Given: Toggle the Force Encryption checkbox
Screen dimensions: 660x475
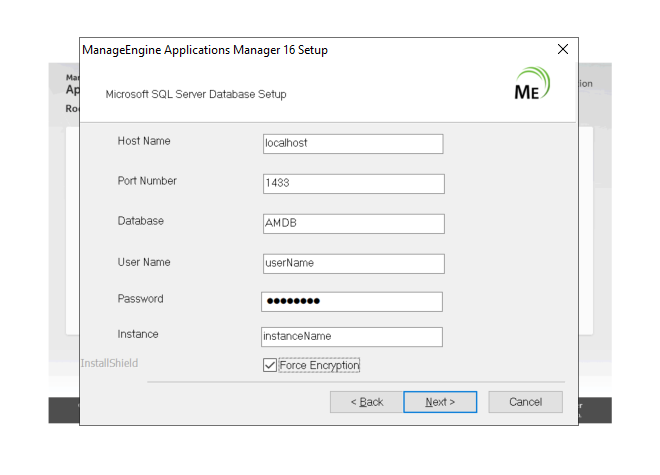Looking at the screenshot, I should (270, 366).
